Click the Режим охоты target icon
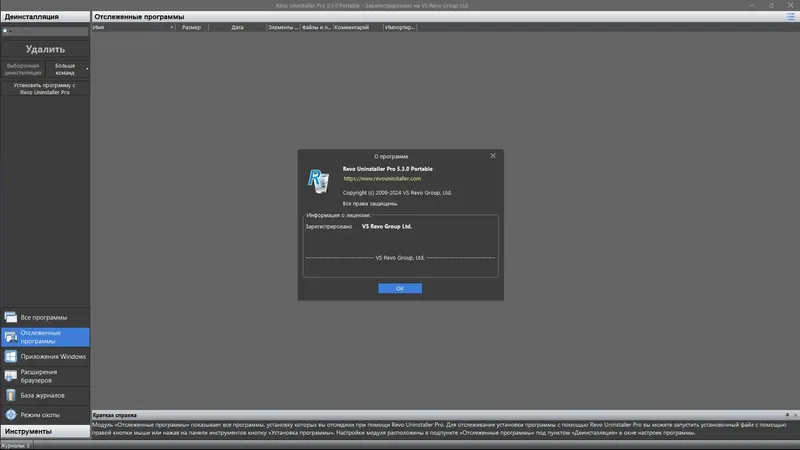The image size is (800, 450). (x=11, y=415)
